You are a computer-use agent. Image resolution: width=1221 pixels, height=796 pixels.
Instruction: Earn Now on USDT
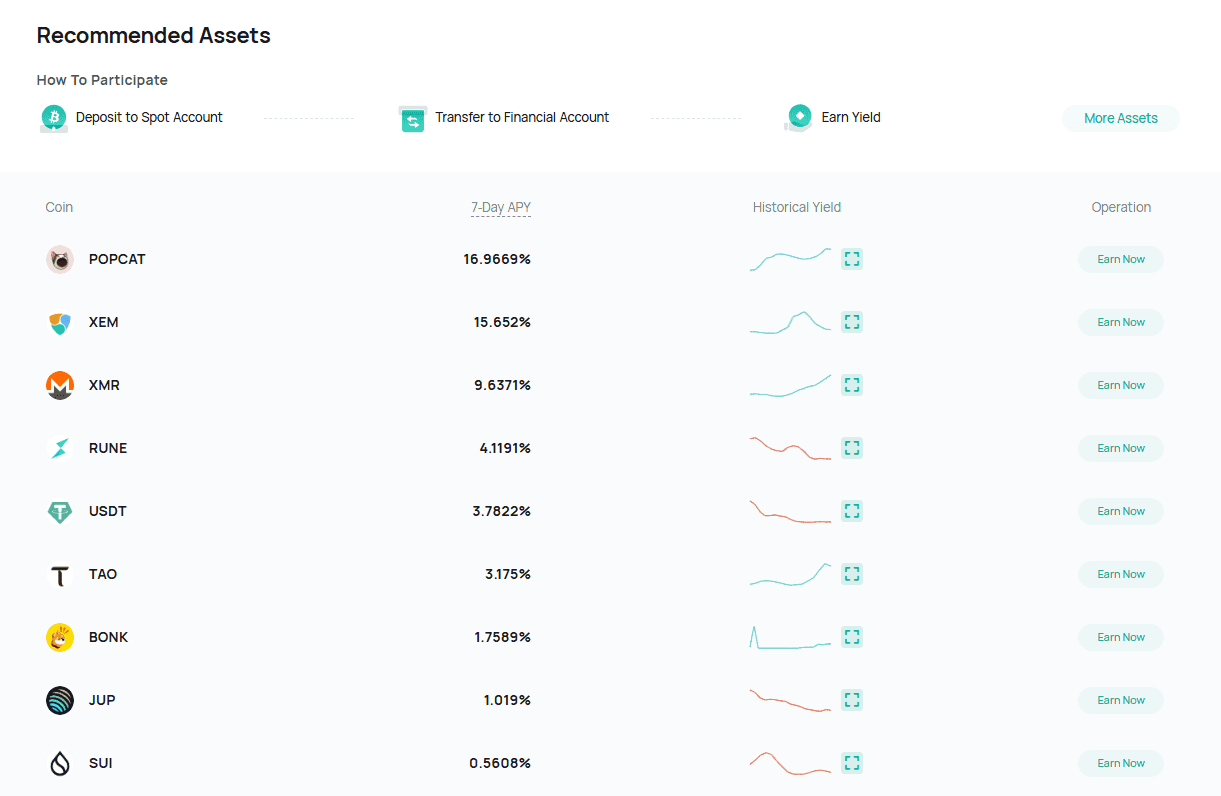pos(1121,511)
